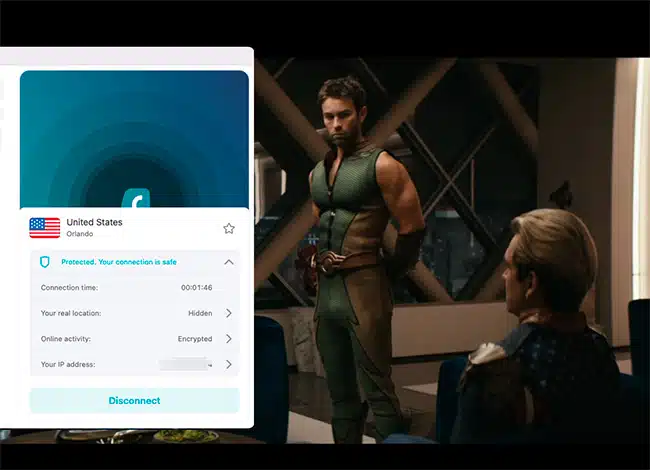Click the Your real location label
650x470 pixels.
click(x=71, y=313)
